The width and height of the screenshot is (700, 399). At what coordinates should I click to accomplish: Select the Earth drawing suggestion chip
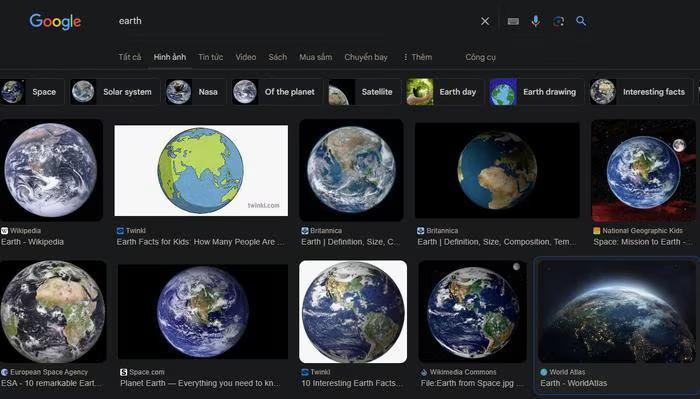coord(536,92)
